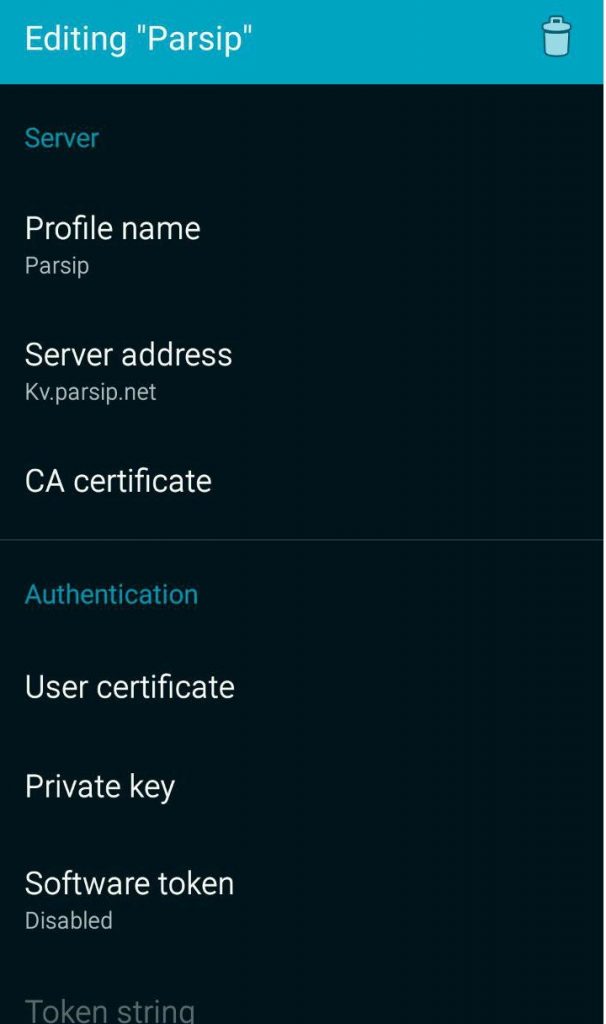Tap the Parsip value under Profile name
Image resolution: width=606 pixels, height=1024 pixels.
[x=57, y=266]
